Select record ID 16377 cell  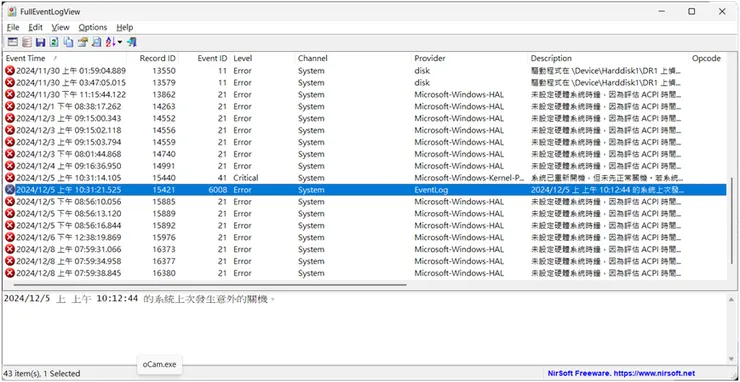coord(164,261)
